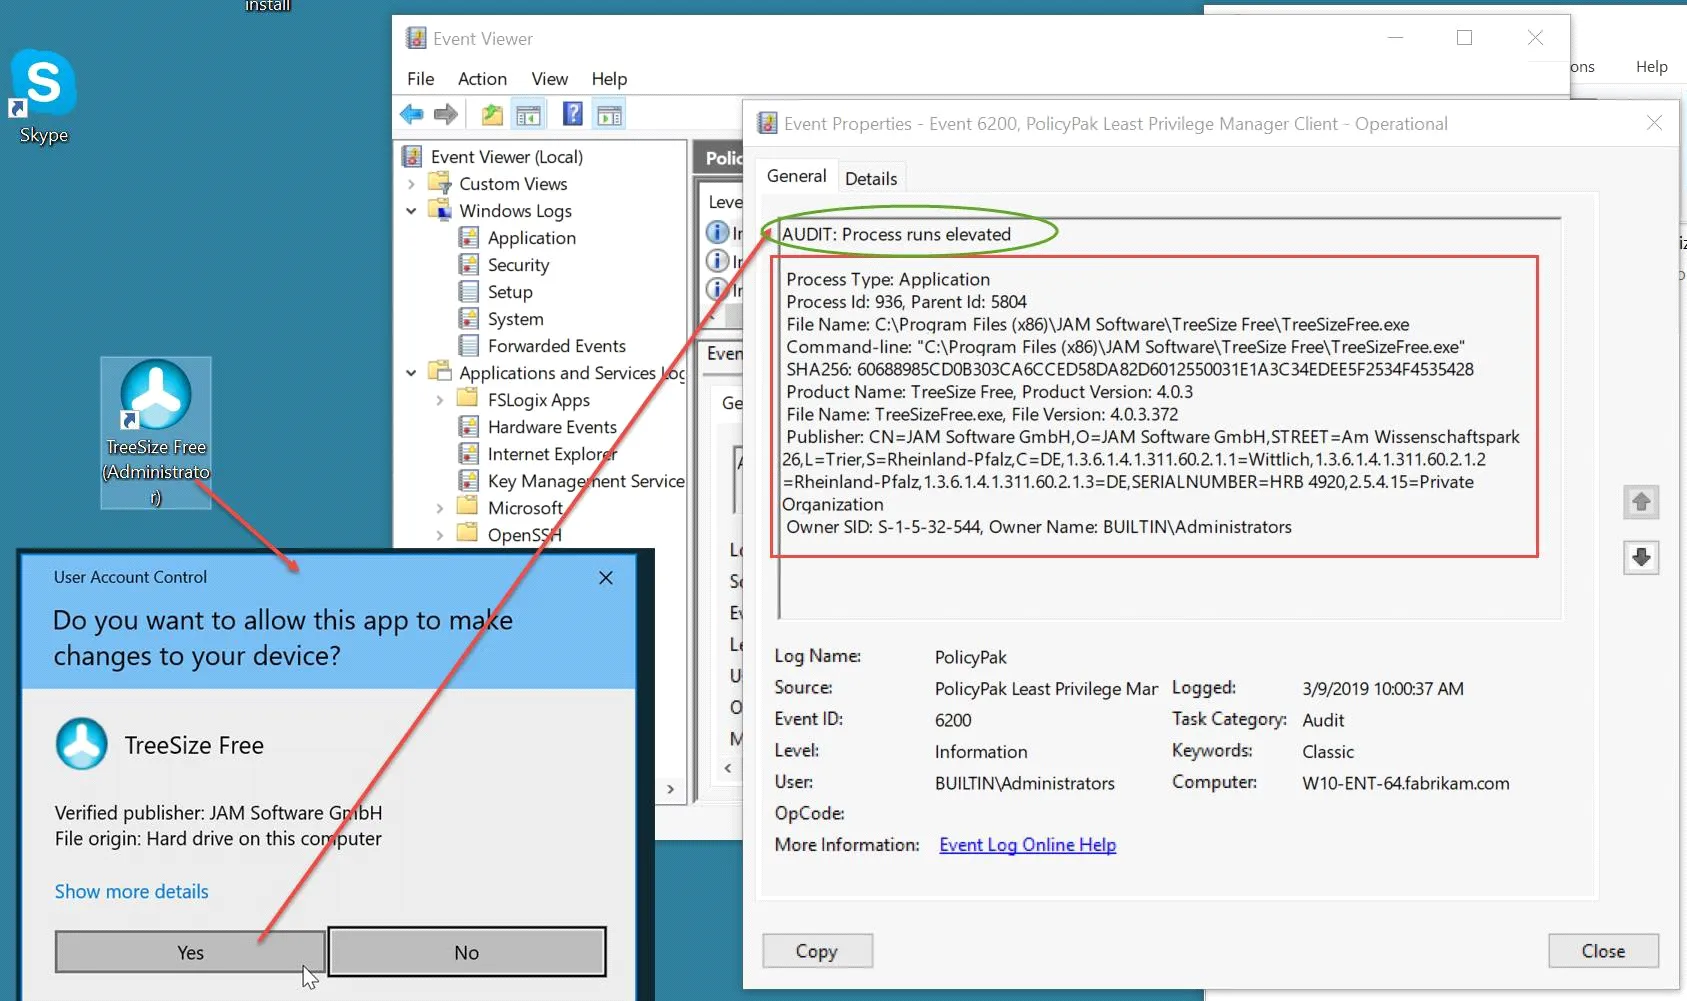This screenshot has height=1001, width=1687.
Task: Toggle the console tree pane visibility
Action: 530,114
